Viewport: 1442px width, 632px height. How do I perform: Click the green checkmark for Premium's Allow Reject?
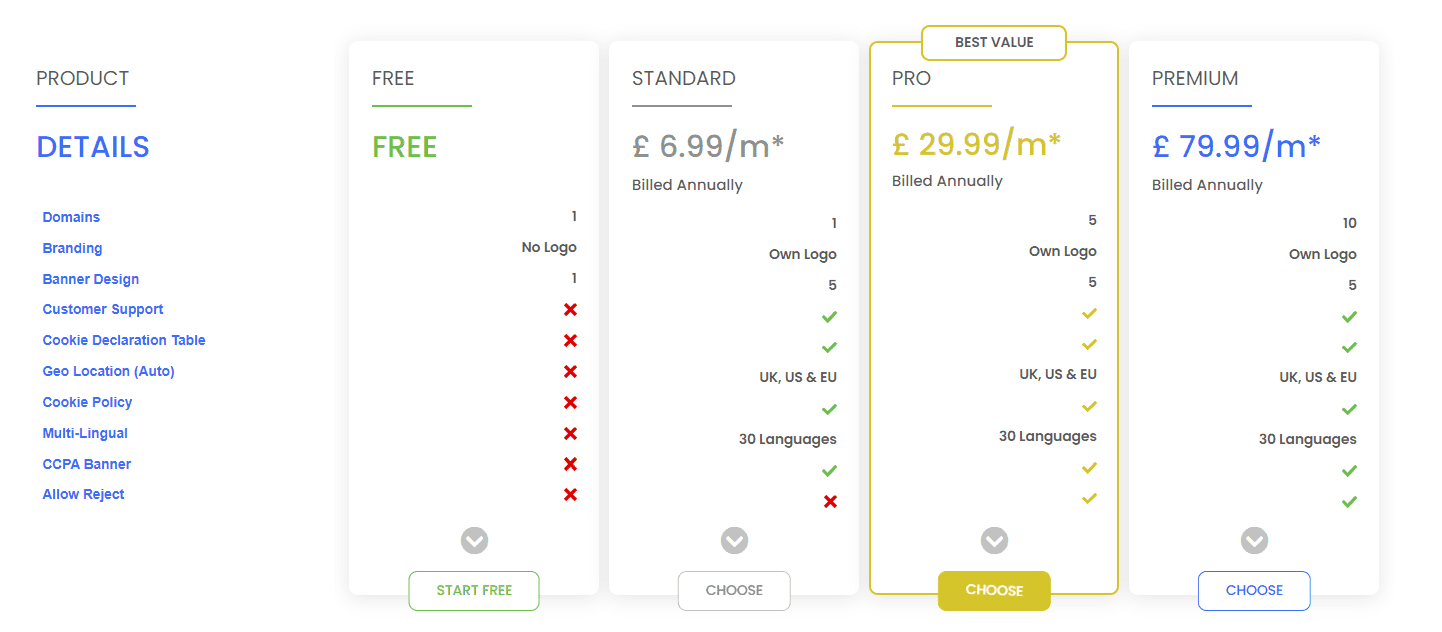click(1349, 501)
